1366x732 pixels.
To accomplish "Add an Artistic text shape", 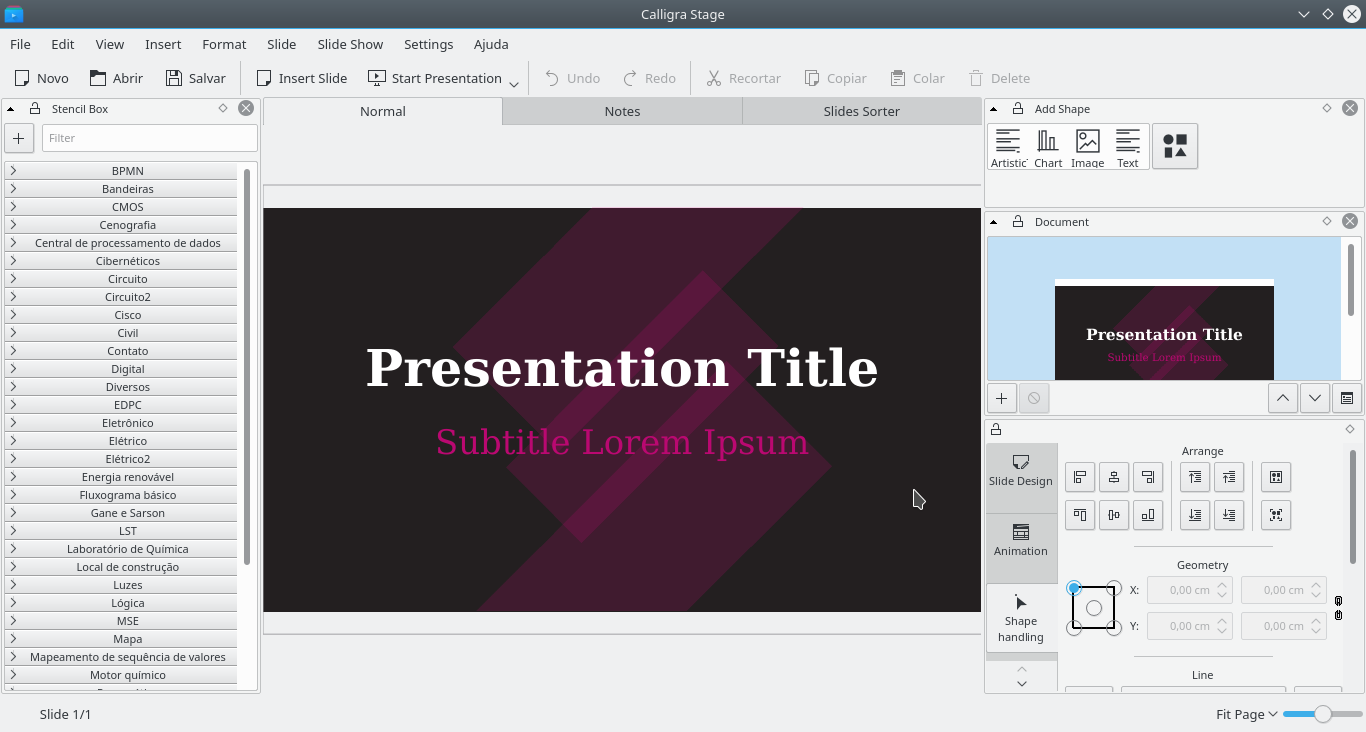I will coord(1008,146).
